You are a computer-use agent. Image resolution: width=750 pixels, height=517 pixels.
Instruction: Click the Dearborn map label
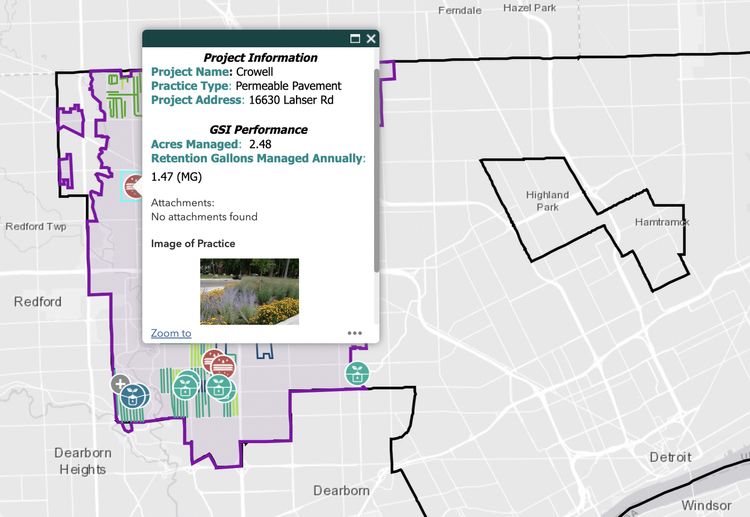(x=341, y=491)
